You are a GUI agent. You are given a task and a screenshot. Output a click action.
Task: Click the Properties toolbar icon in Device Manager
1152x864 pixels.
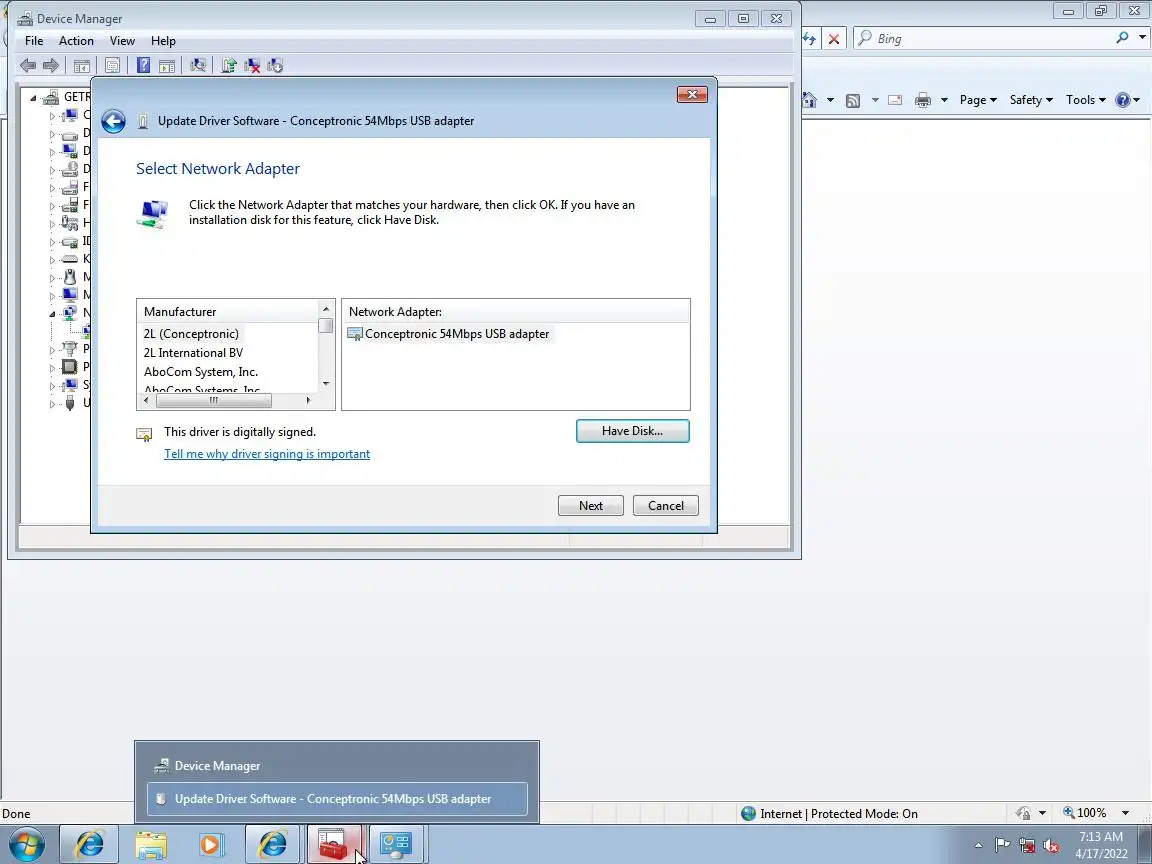[x=112, y=65]
